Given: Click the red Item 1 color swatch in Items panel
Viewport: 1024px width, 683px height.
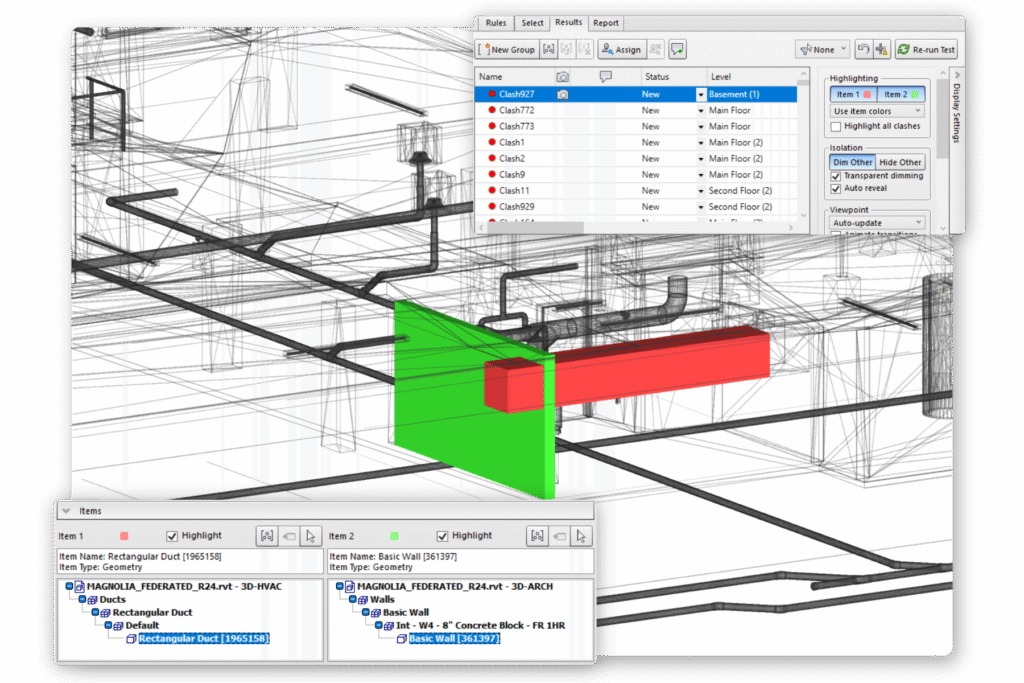Looking at the screenshot, I should point(124,536).
